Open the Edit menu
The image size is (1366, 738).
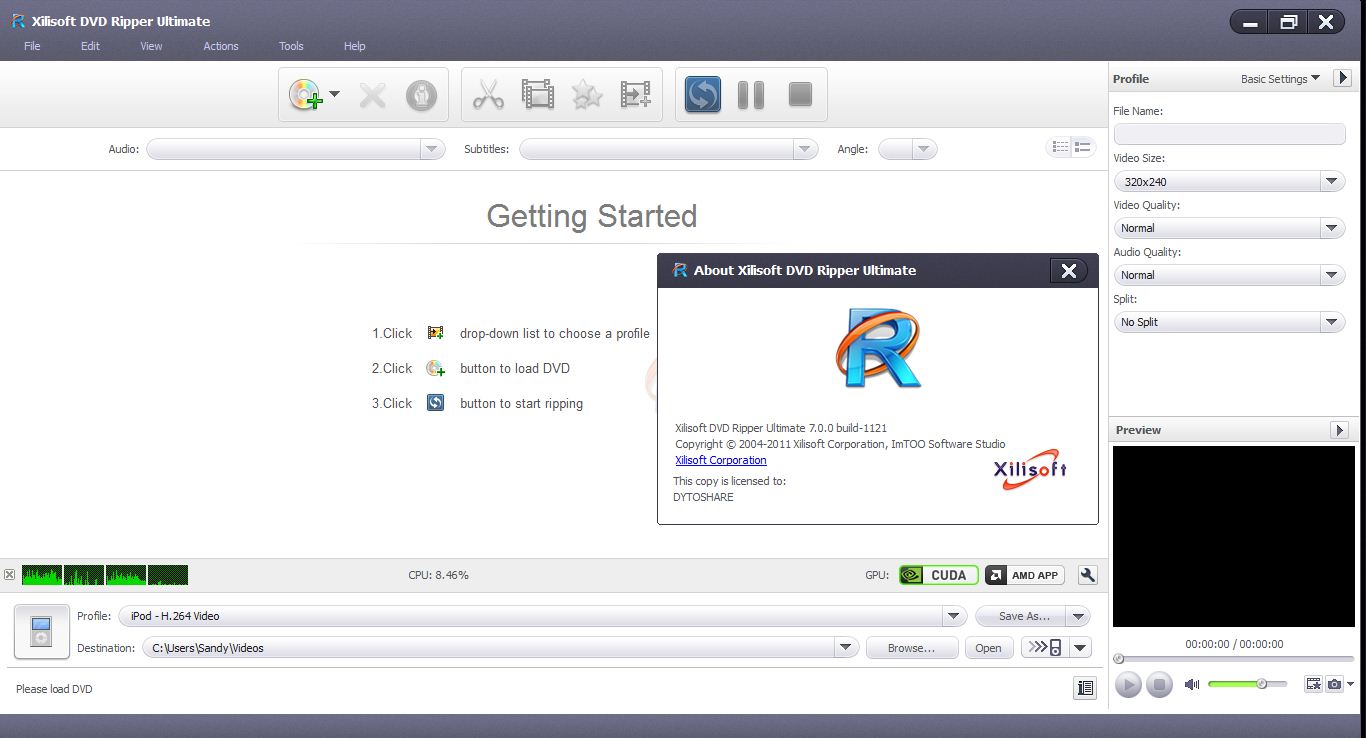point(90,46)
